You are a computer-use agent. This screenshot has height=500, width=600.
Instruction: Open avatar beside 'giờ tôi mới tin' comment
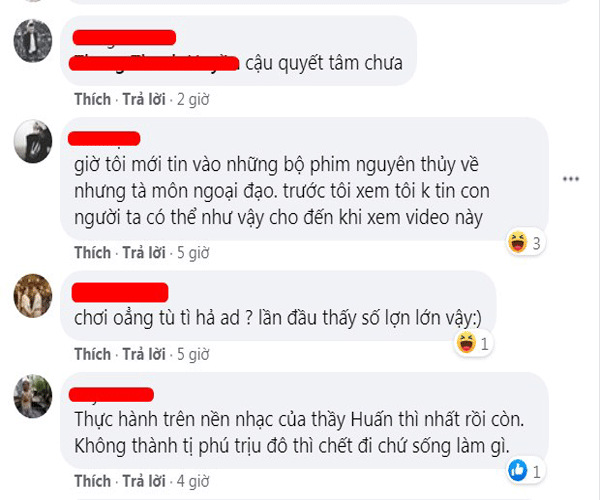pos(33,141)
